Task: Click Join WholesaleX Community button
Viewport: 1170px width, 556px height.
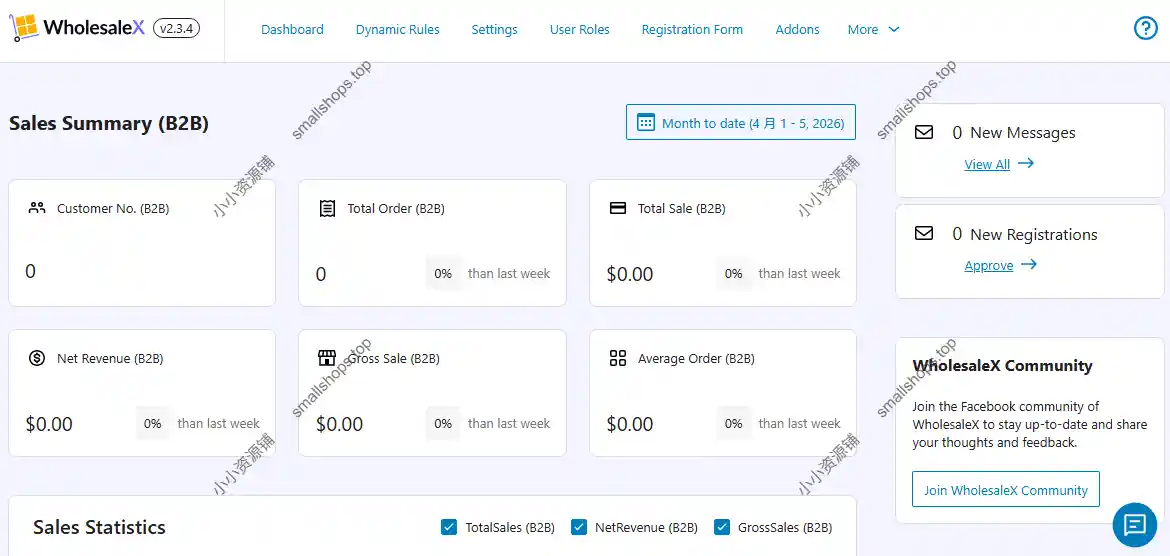Action: [x=1006, y=490]
